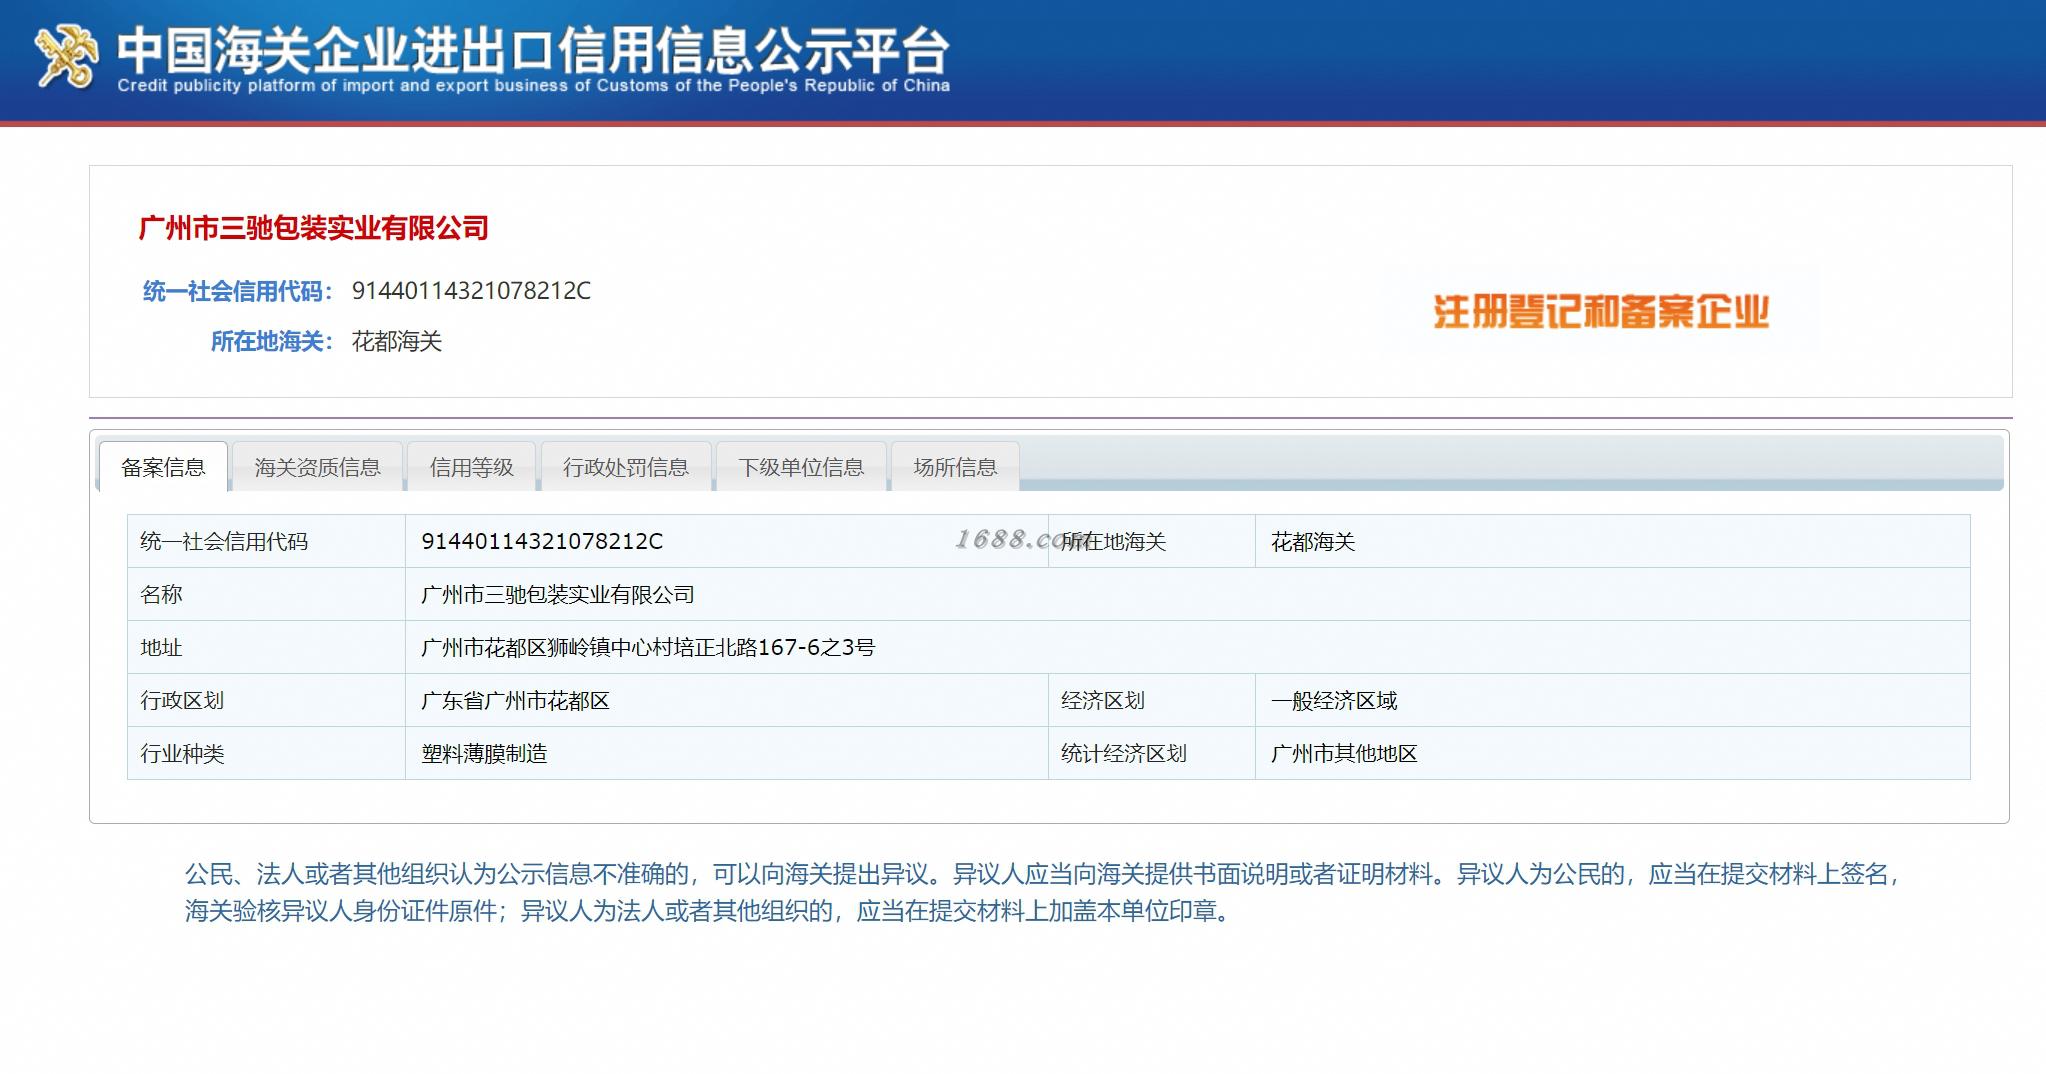Click the 统计经济区划 label cell
The width and height of the screenshot is (2046, 1074).
tap(1151, 753)
